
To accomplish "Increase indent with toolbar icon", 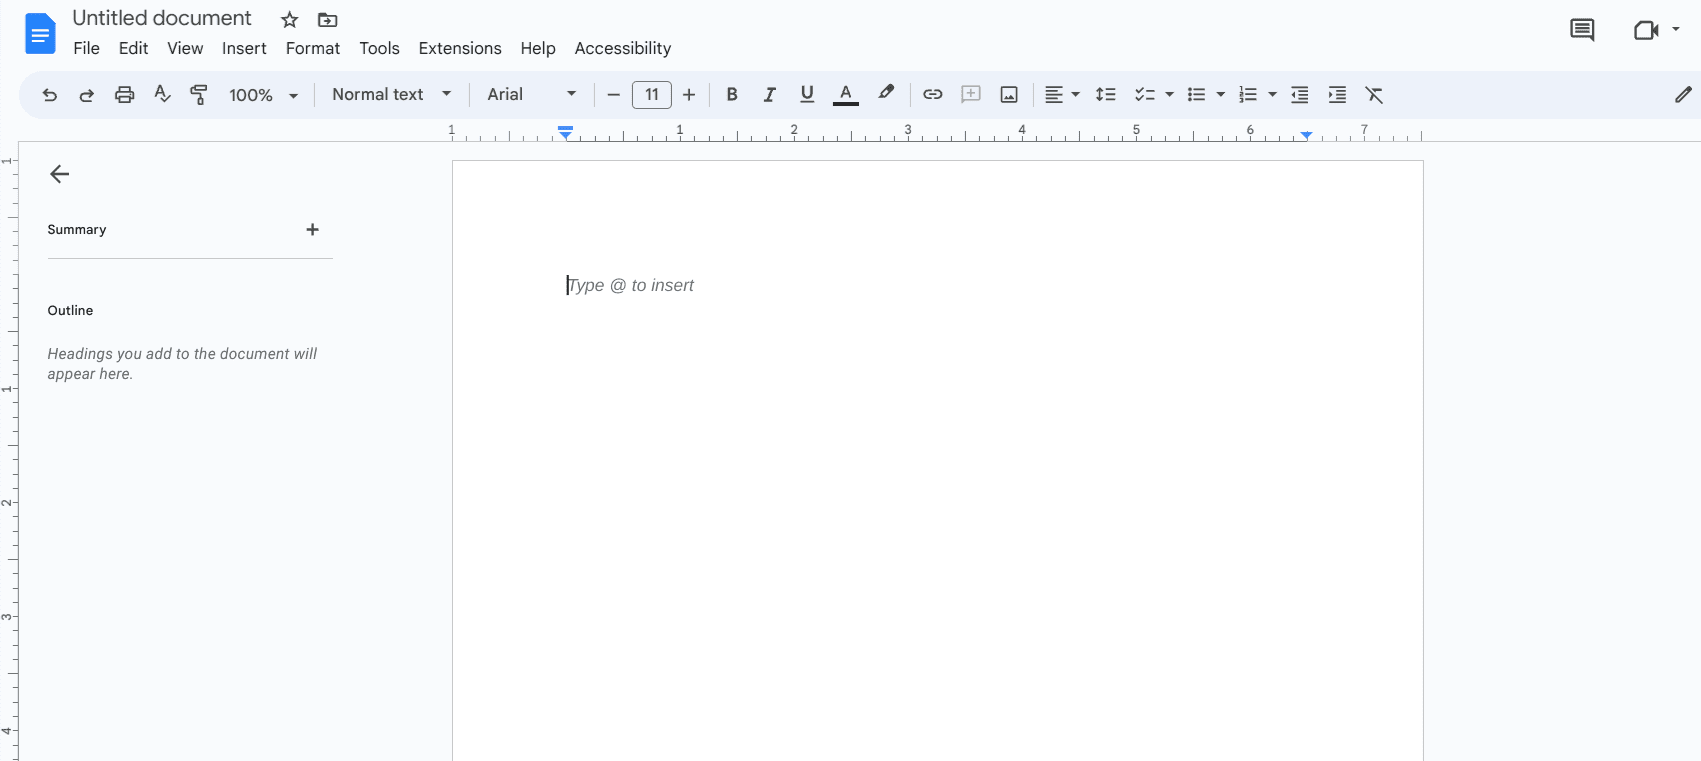I will (1337, 95).
